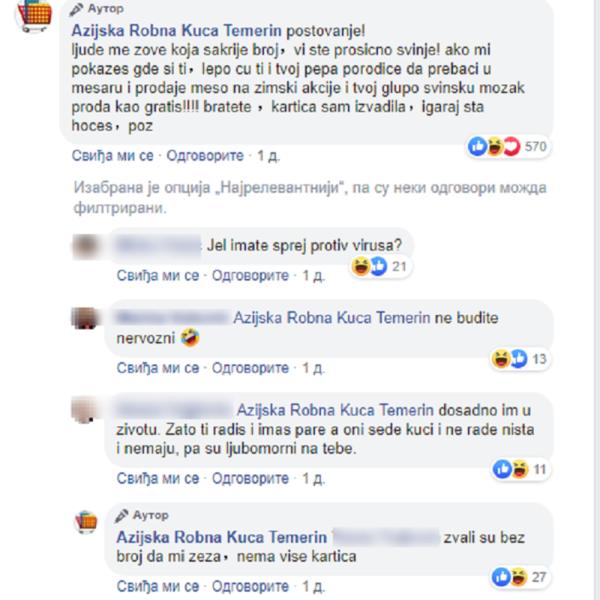Click the '1 д.' timestamp of the top comment

[269, 156]
